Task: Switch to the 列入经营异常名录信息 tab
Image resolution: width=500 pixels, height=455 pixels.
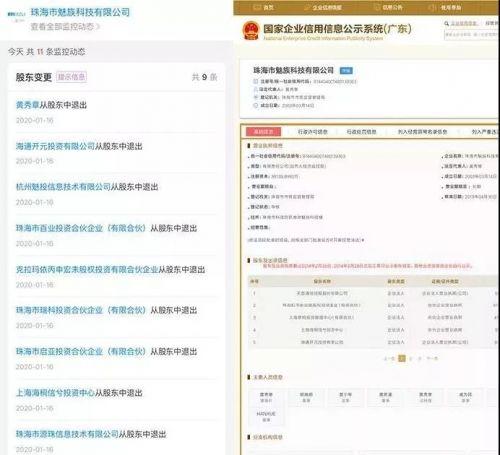Action: 422,132
